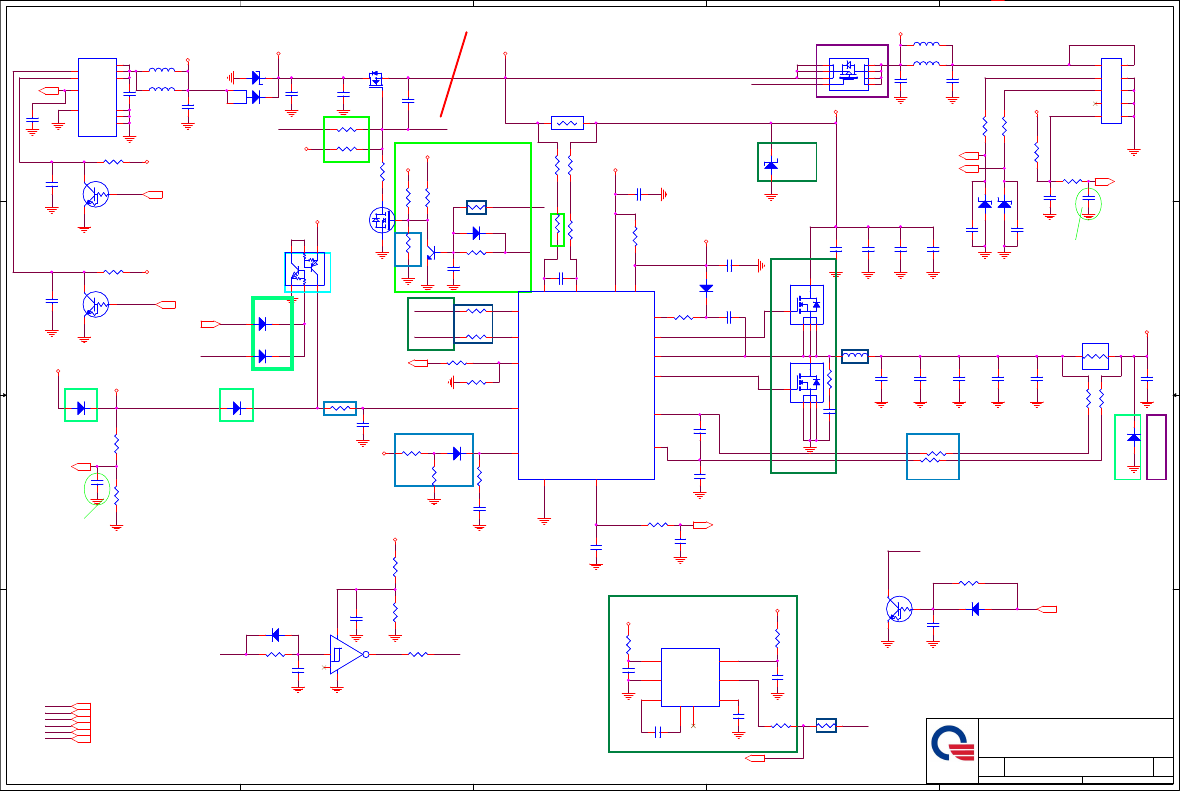Select the Schmitt-trigger inverter gate symbol
This screenshot has height=791, width=1180.
(348, 655)
